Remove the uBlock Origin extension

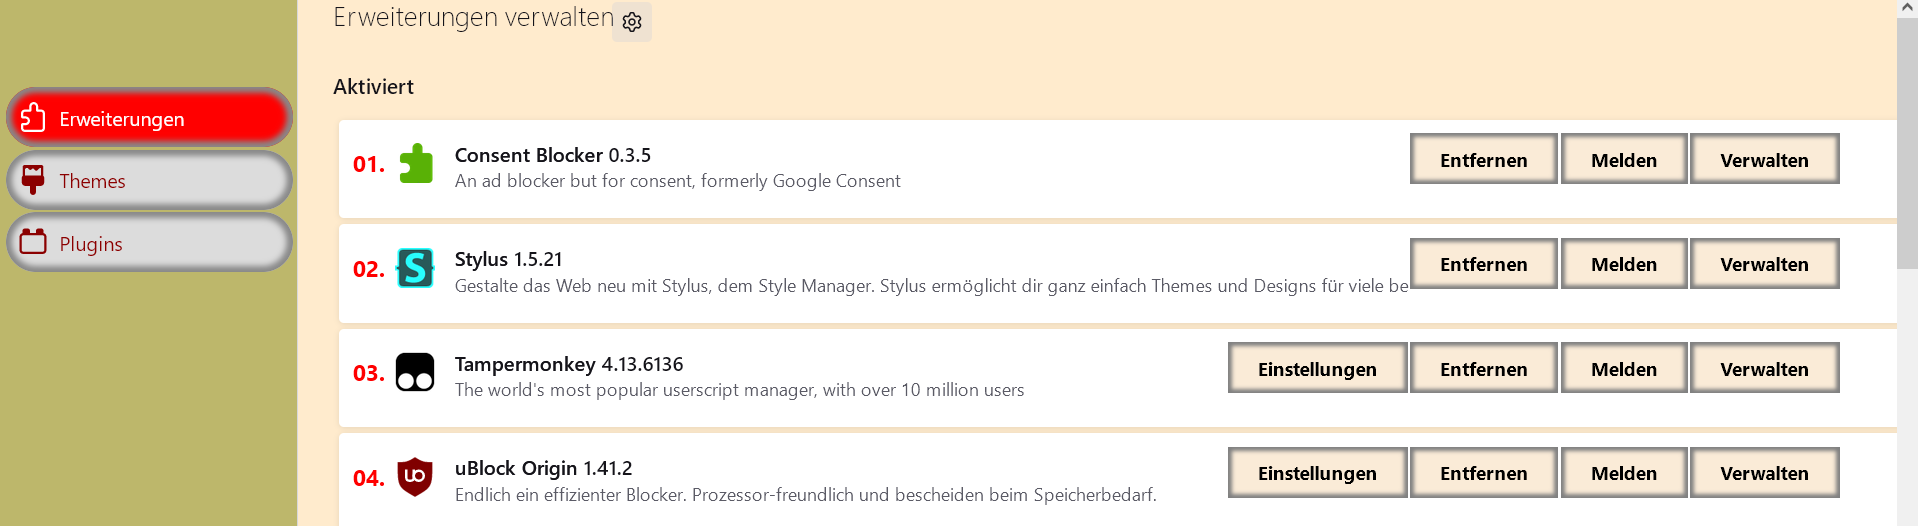1483,473
